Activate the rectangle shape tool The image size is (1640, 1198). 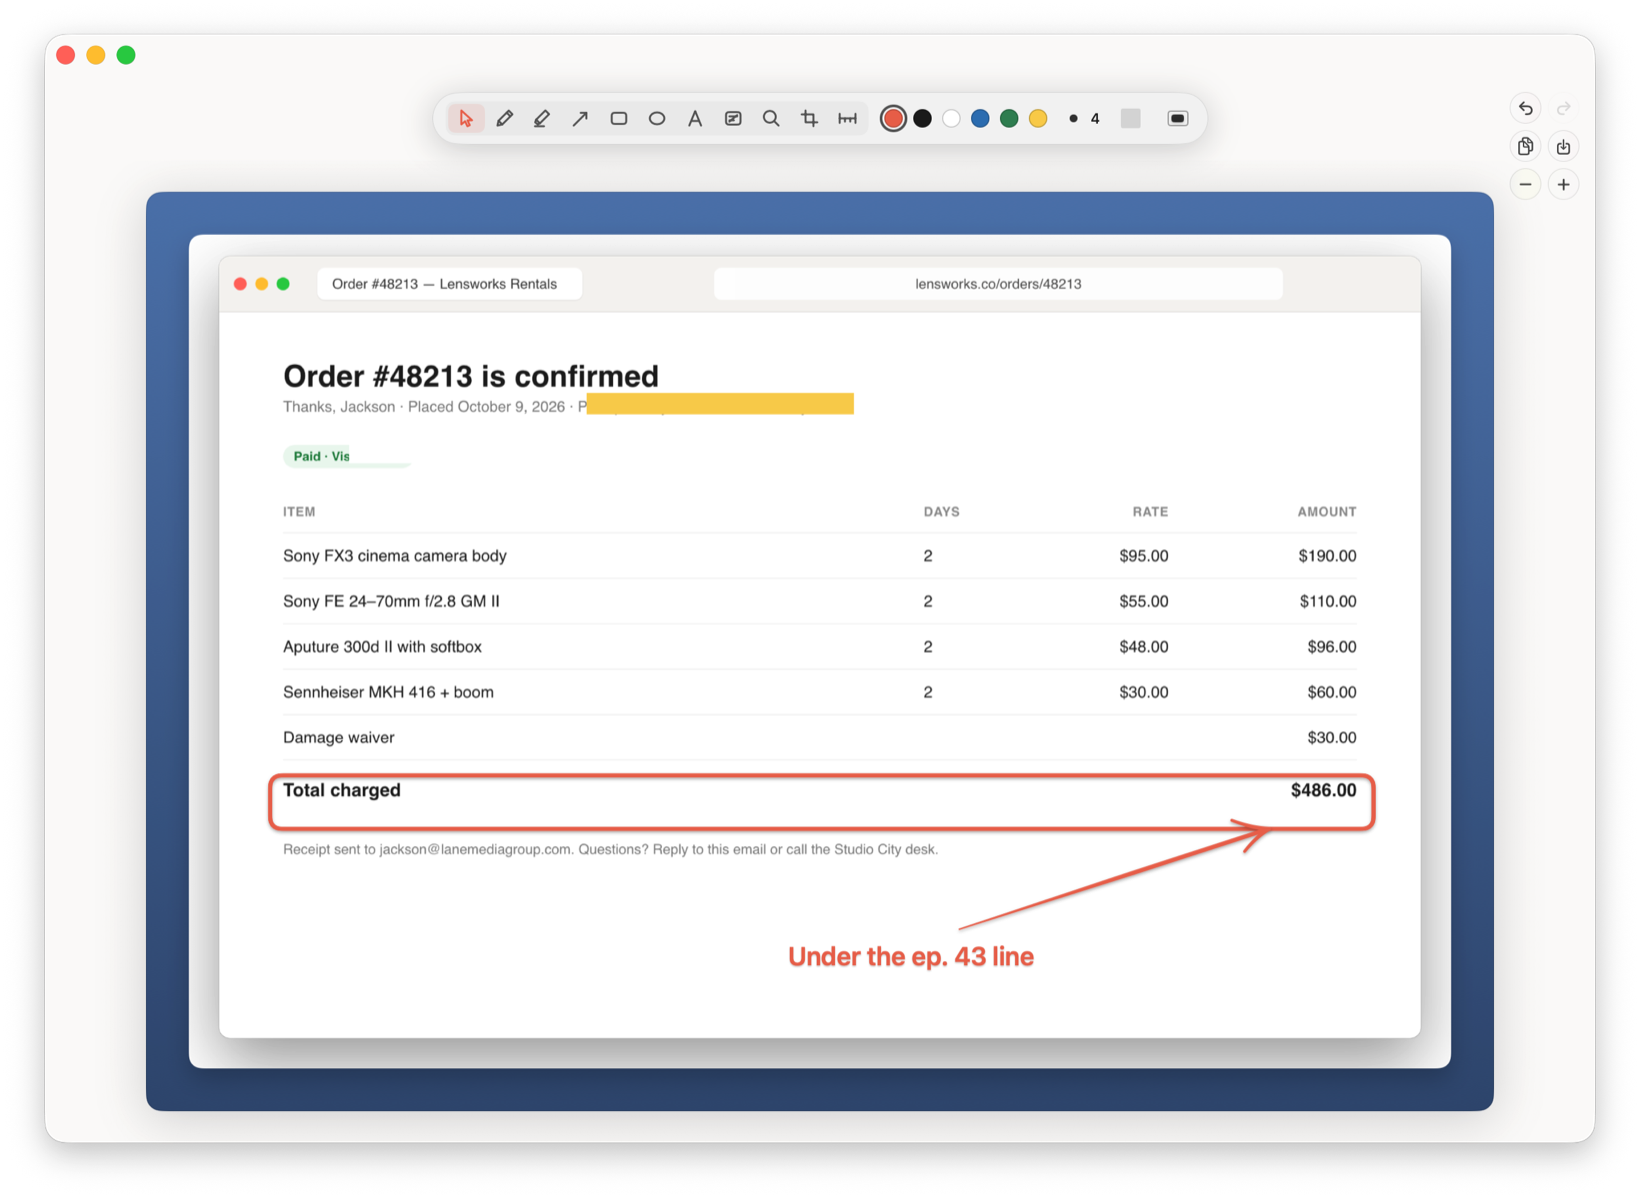click(x=619, y=119)
